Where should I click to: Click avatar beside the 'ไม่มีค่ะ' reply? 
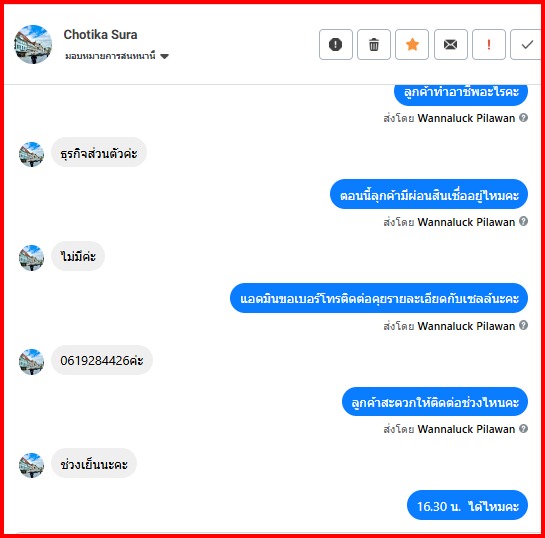[31, 258]
